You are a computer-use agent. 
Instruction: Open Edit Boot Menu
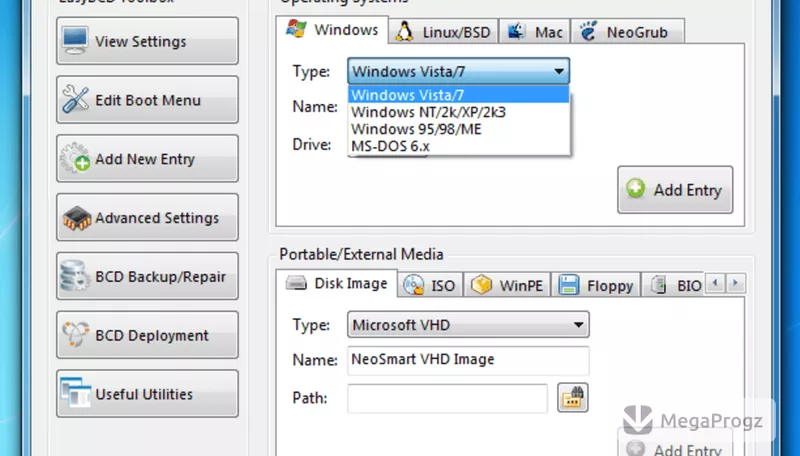point(147,100)
